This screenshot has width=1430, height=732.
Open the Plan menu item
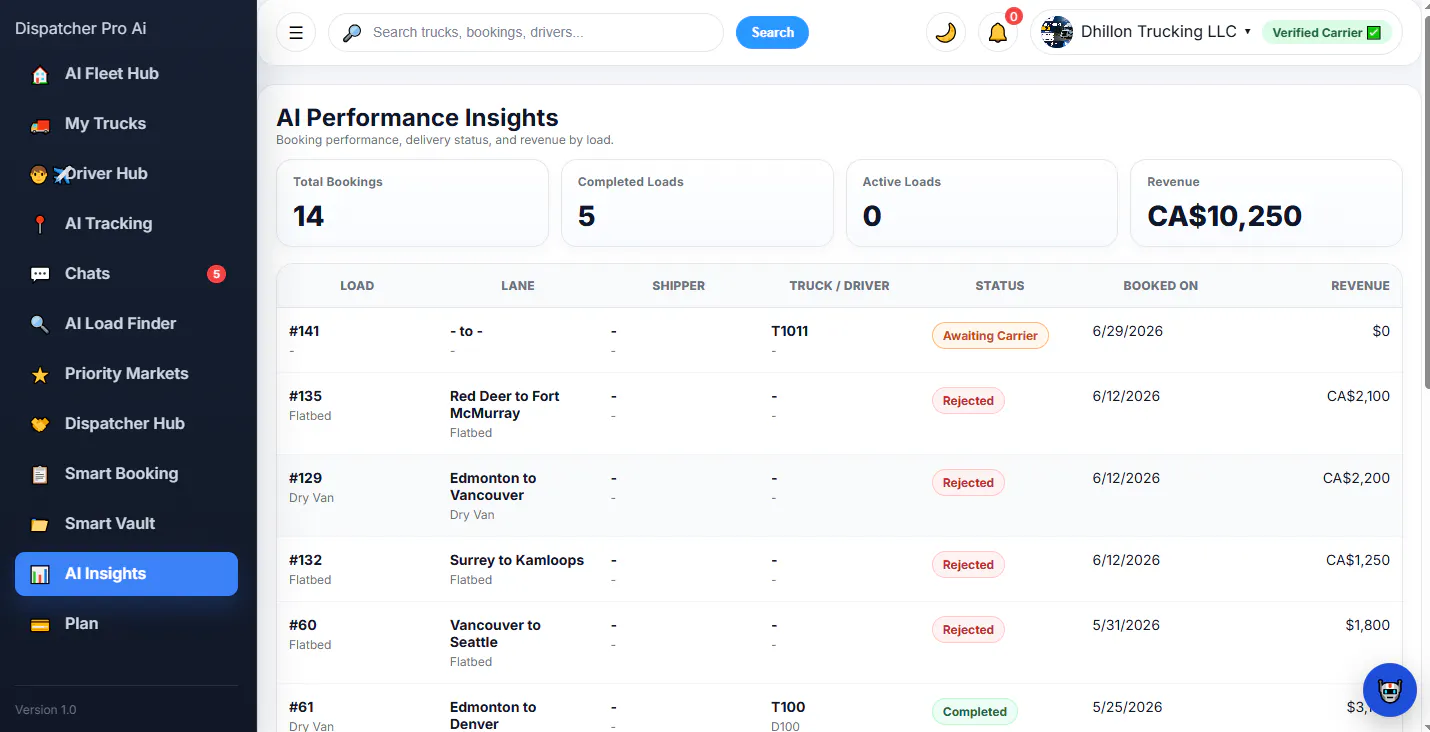click(126, 624)
